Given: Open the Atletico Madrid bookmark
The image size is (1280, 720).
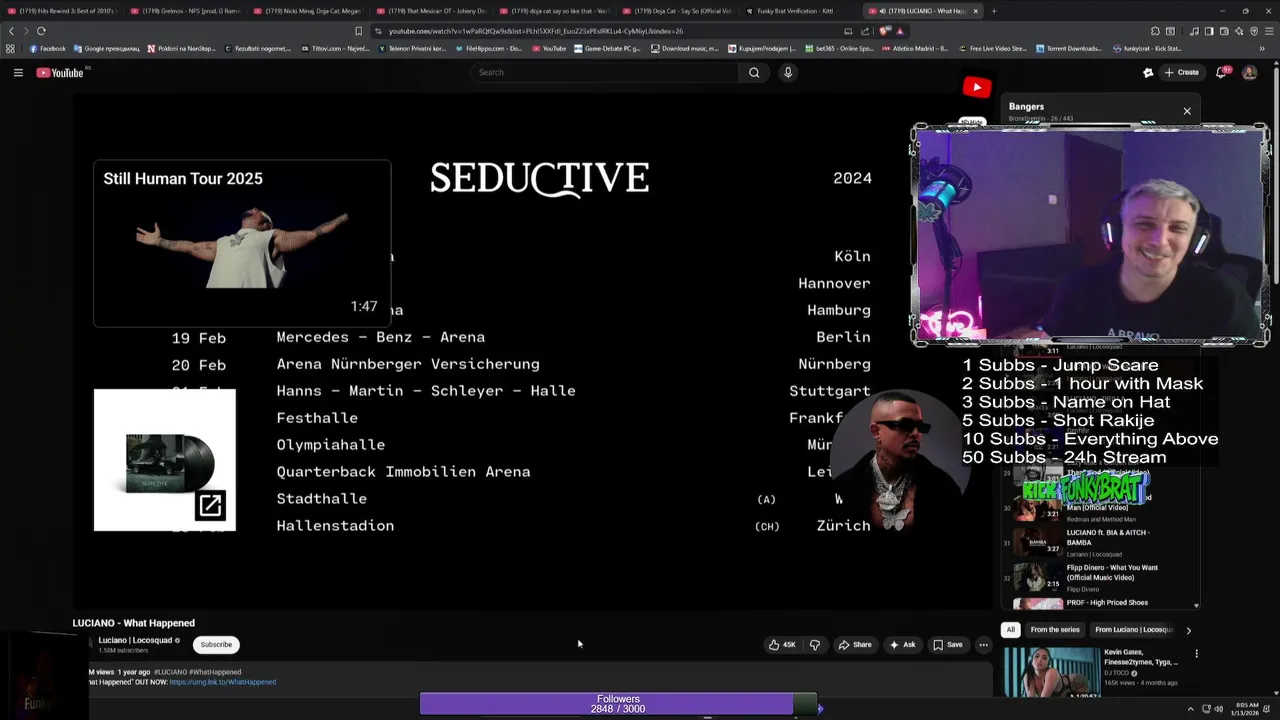Looking at the screenshot, I should tap(915, 48).
